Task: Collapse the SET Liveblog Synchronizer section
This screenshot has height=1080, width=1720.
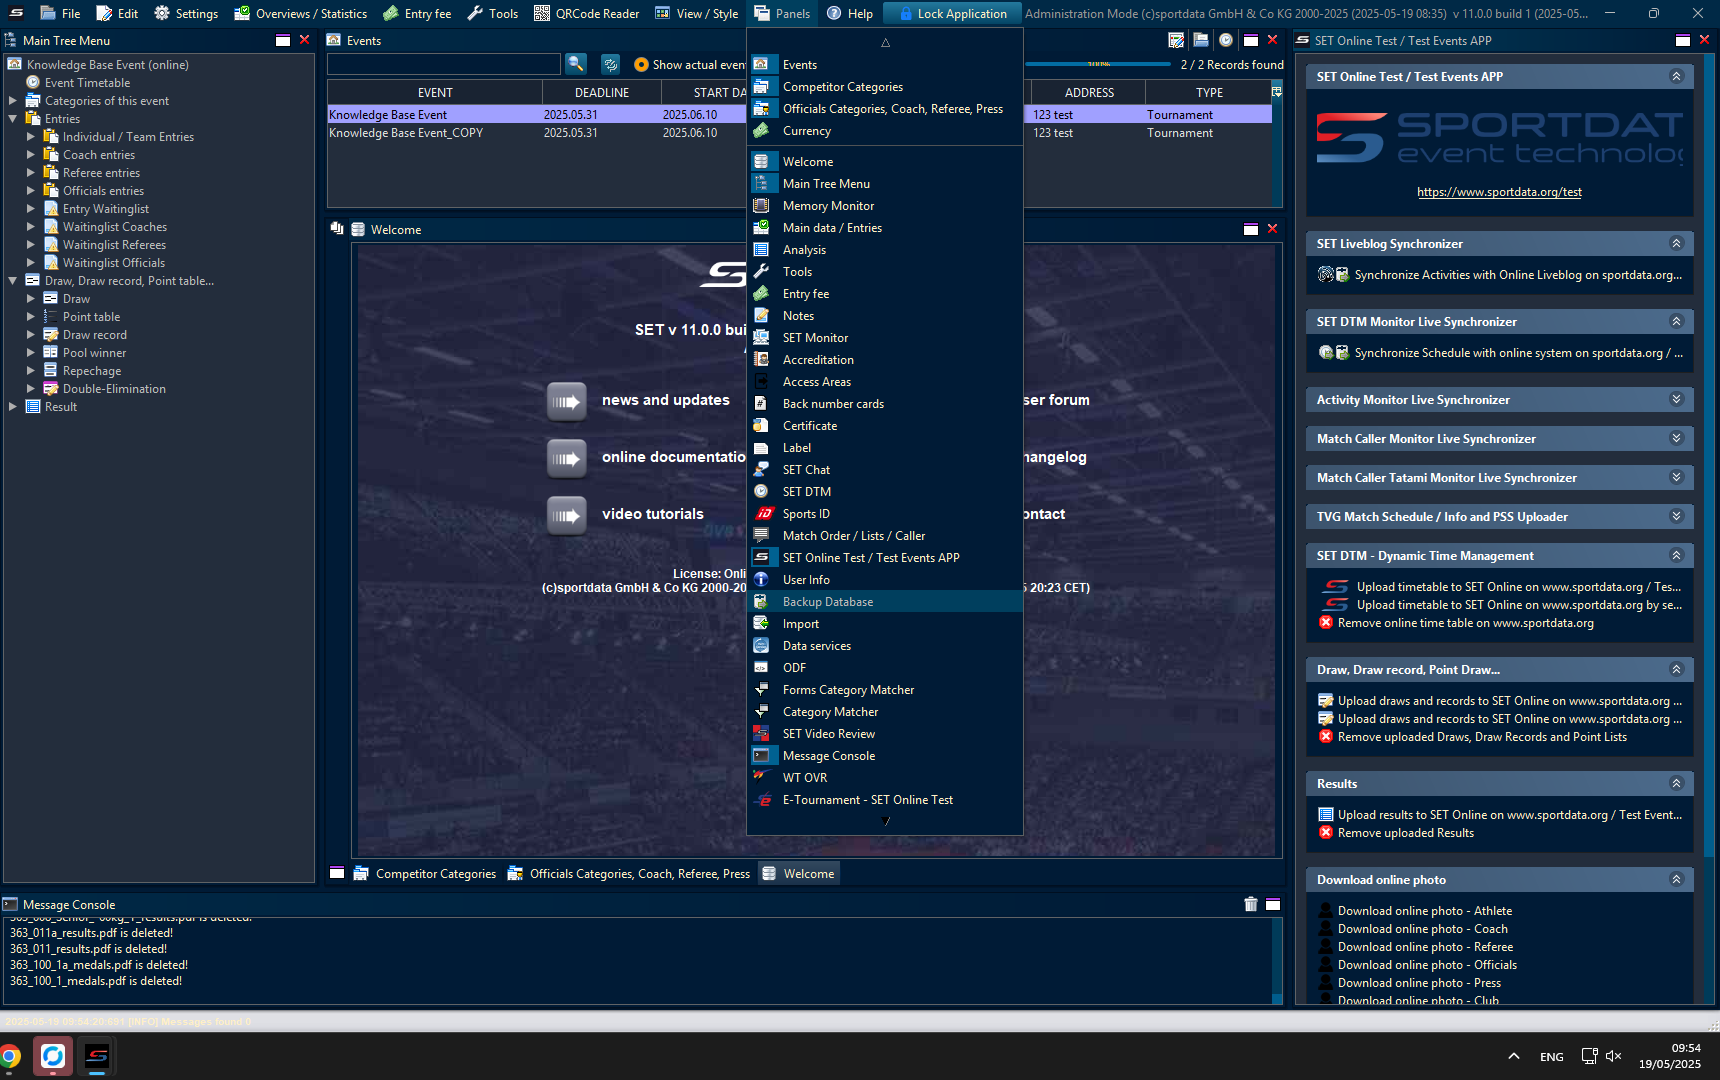Action: [x=1676, y=243]
